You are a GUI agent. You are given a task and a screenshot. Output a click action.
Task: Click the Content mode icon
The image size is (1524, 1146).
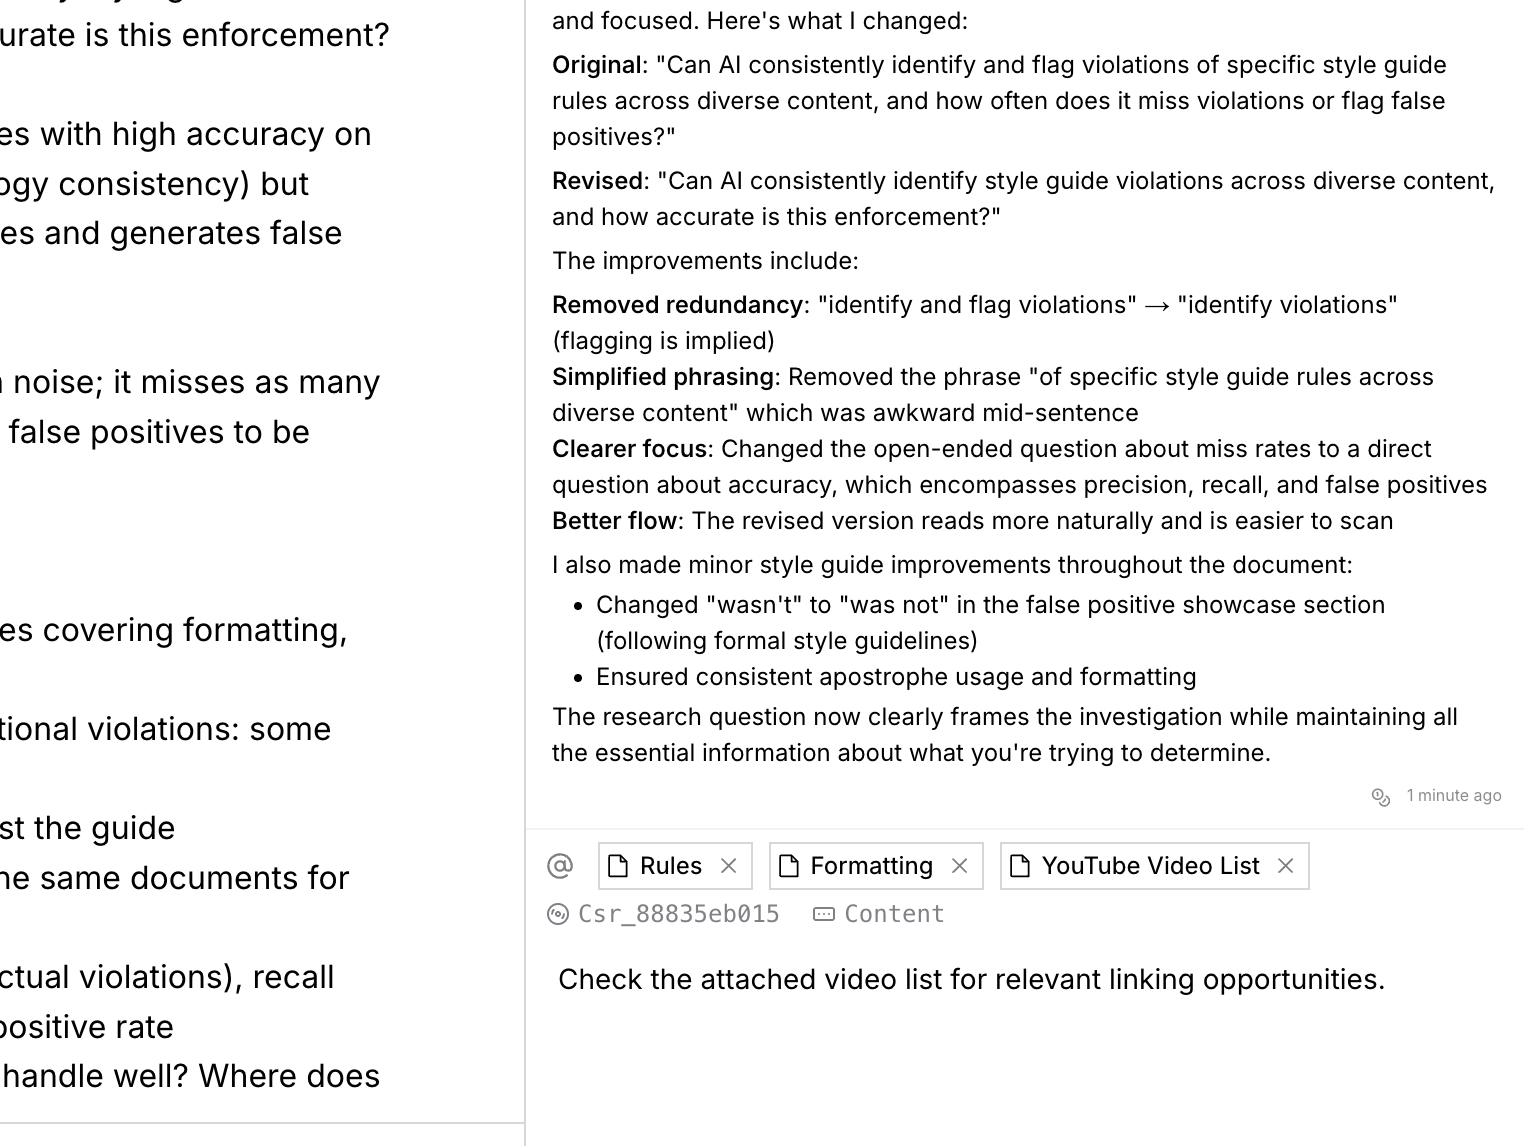(x=824, y=914)
